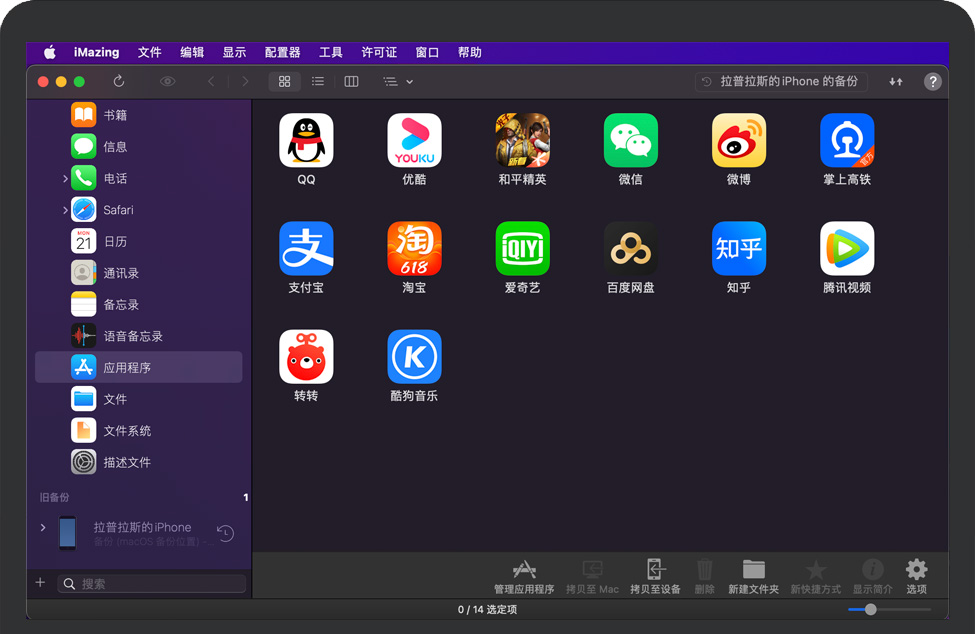Toggle the eye visibility icon in toolbar
This screenshot has height=634, width=975.
(167, 82)
